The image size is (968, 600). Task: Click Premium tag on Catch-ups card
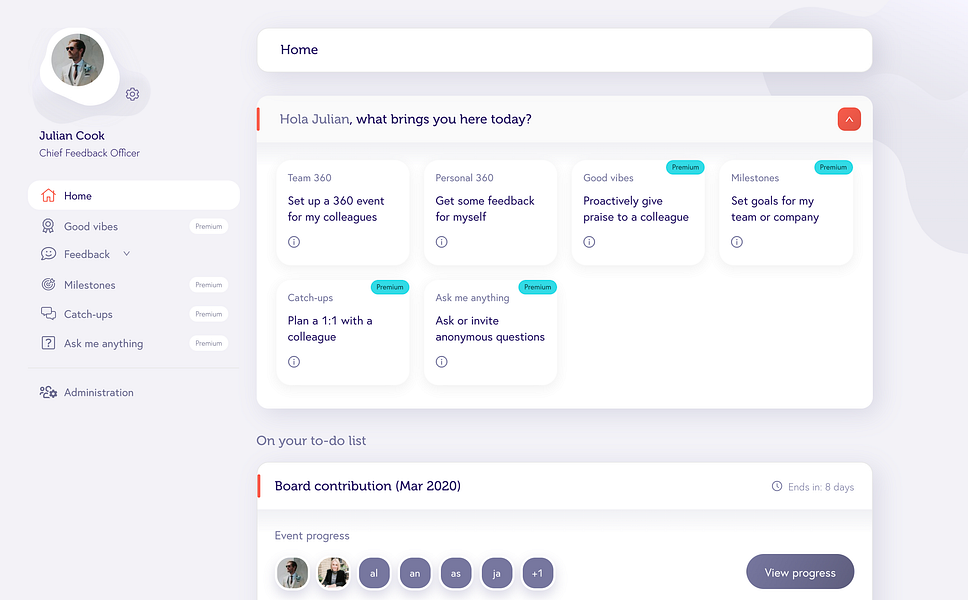pos(390,287)
